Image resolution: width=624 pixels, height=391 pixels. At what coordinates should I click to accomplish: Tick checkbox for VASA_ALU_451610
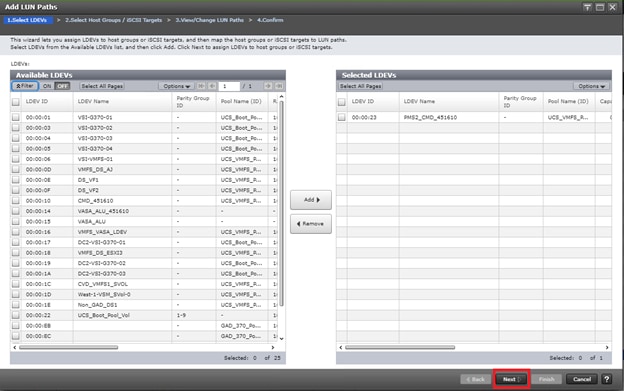pyautogui.click(x=16, y=211)
